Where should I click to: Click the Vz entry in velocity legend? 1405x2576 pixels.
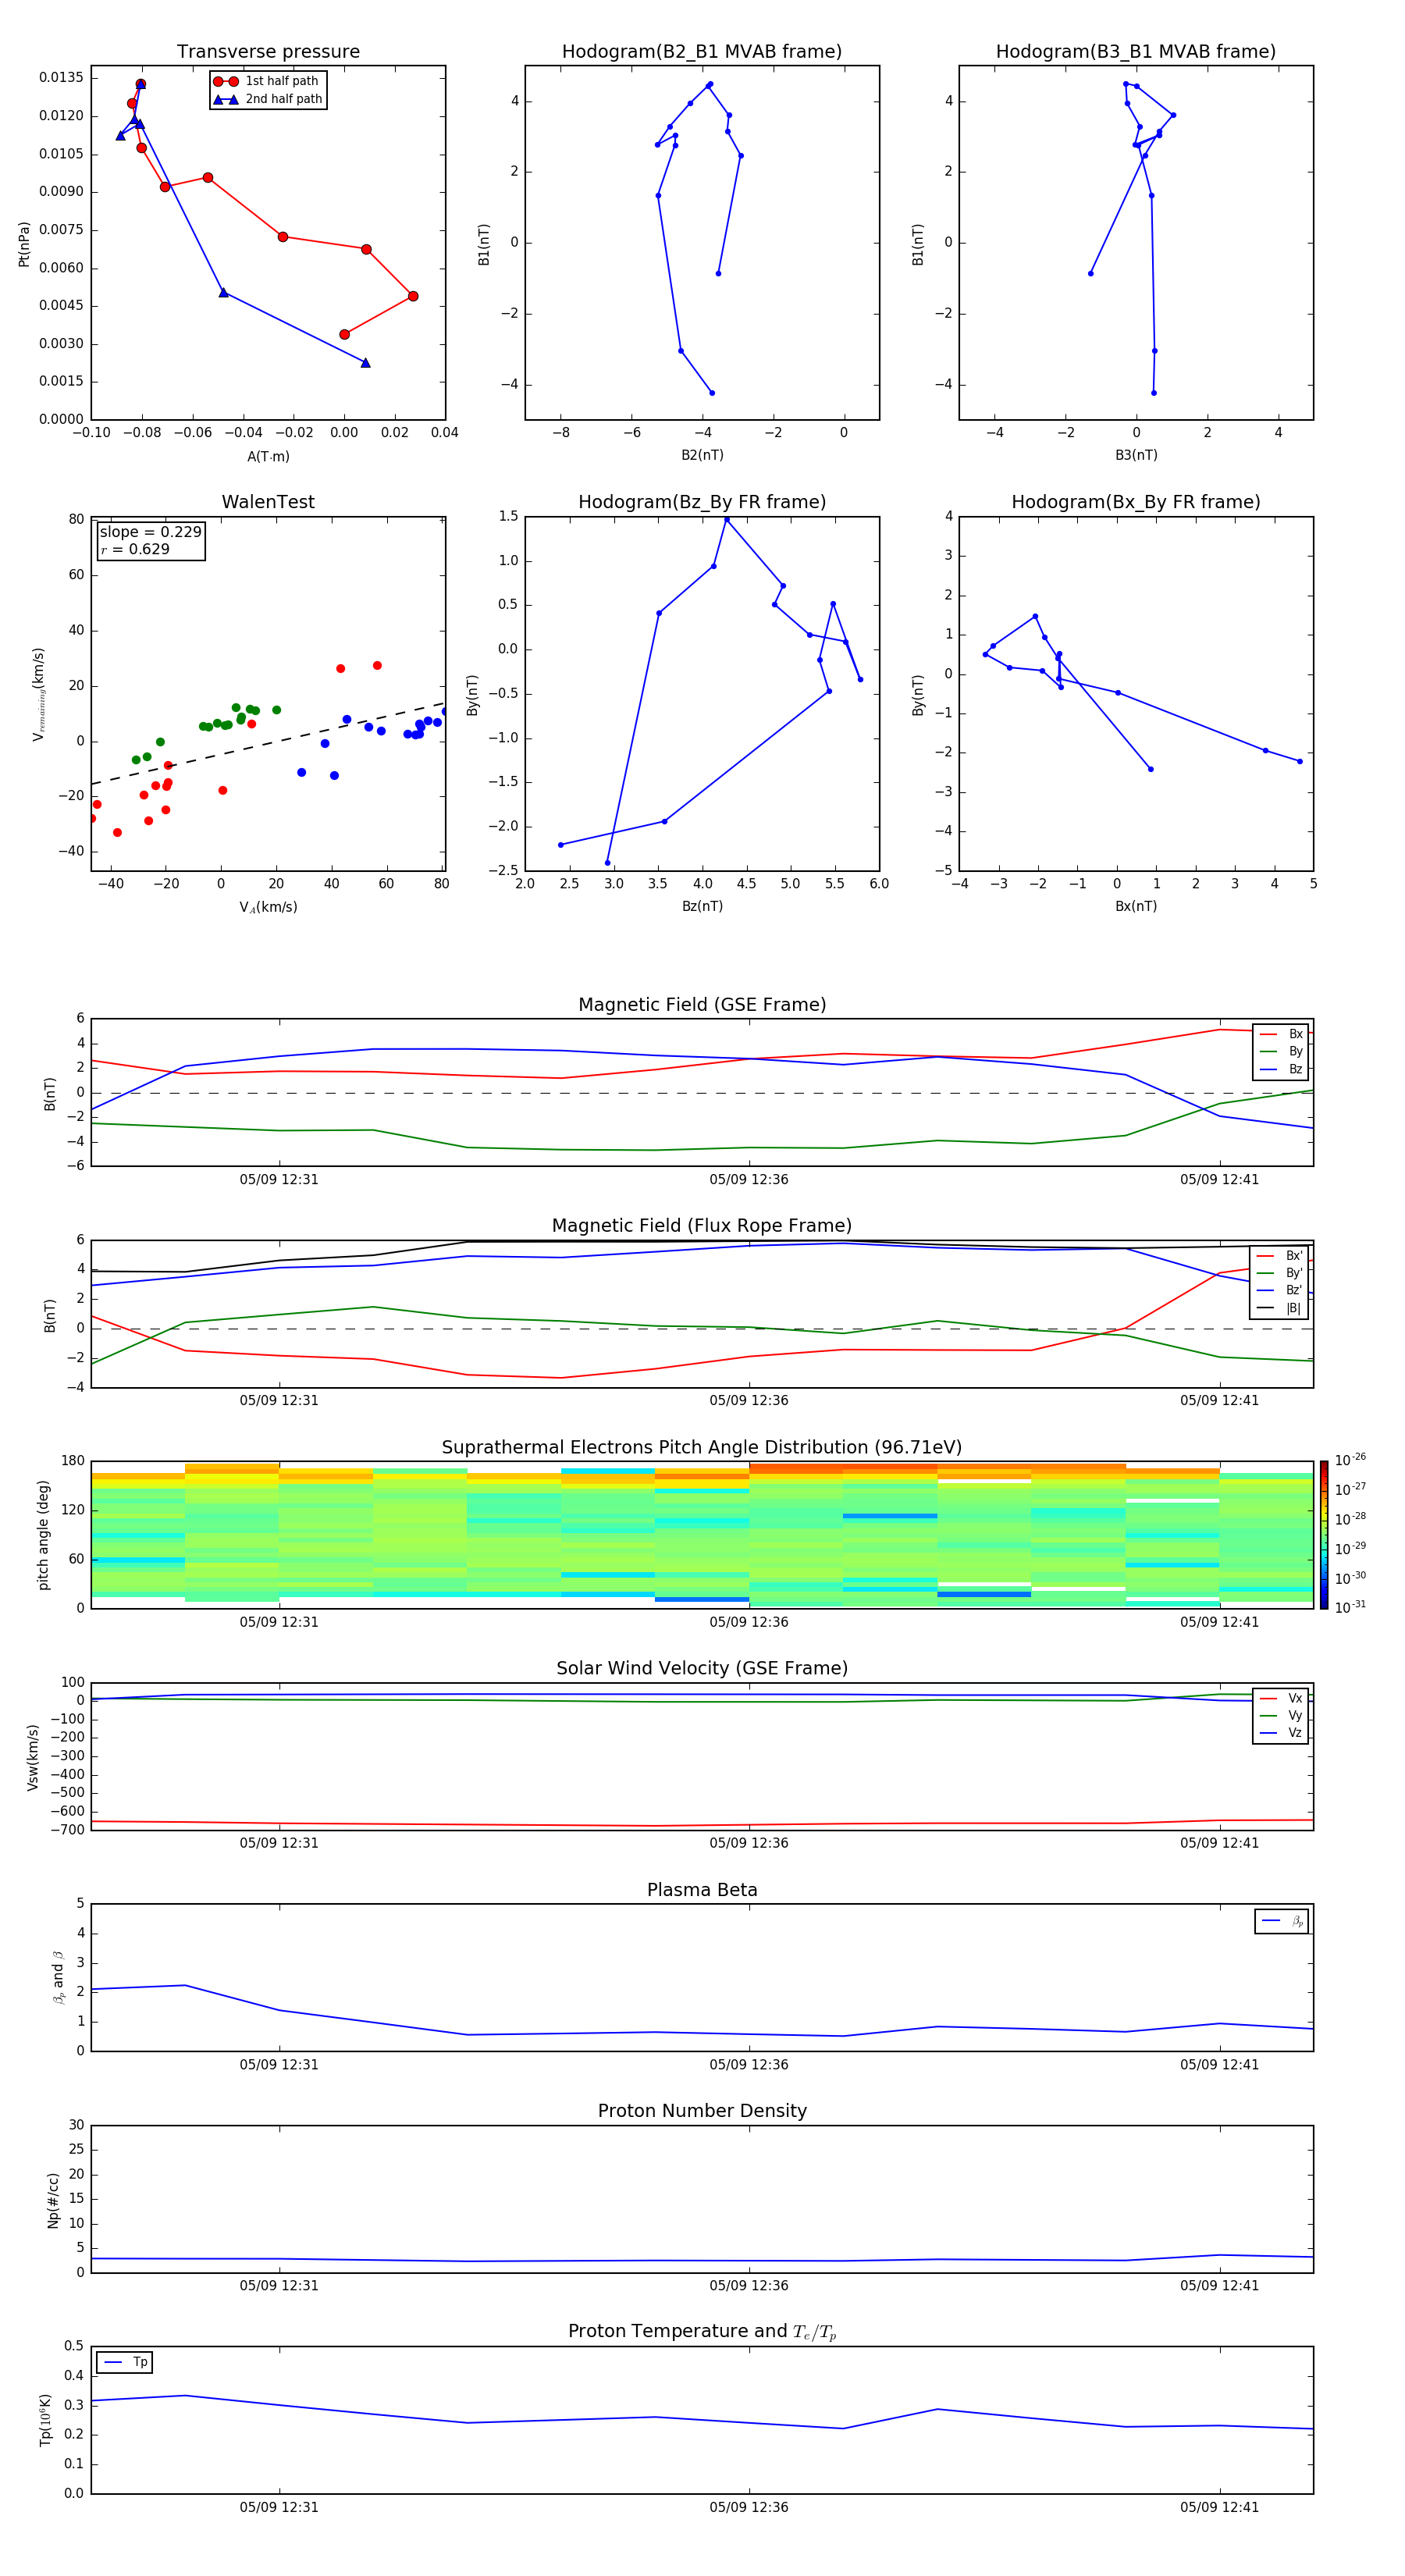[x=1281, y=1733]
